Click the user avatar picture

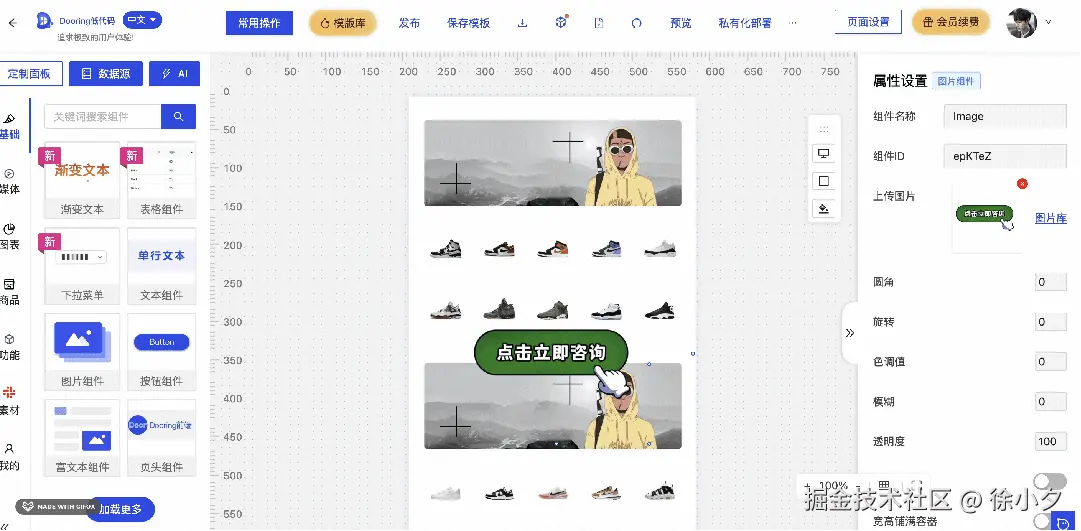click(x=1022, y=23)
